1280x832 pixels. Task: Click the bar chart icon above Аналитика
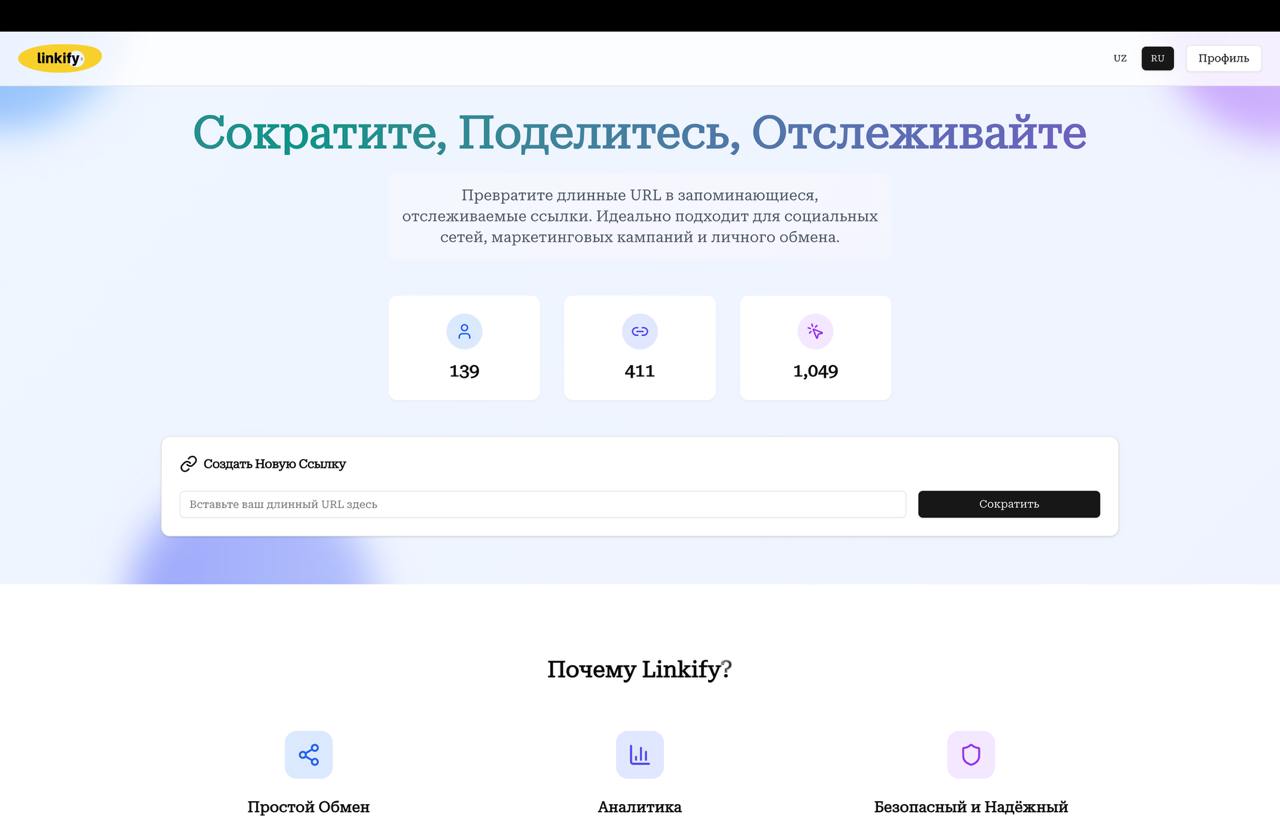(x=640, y=755)
